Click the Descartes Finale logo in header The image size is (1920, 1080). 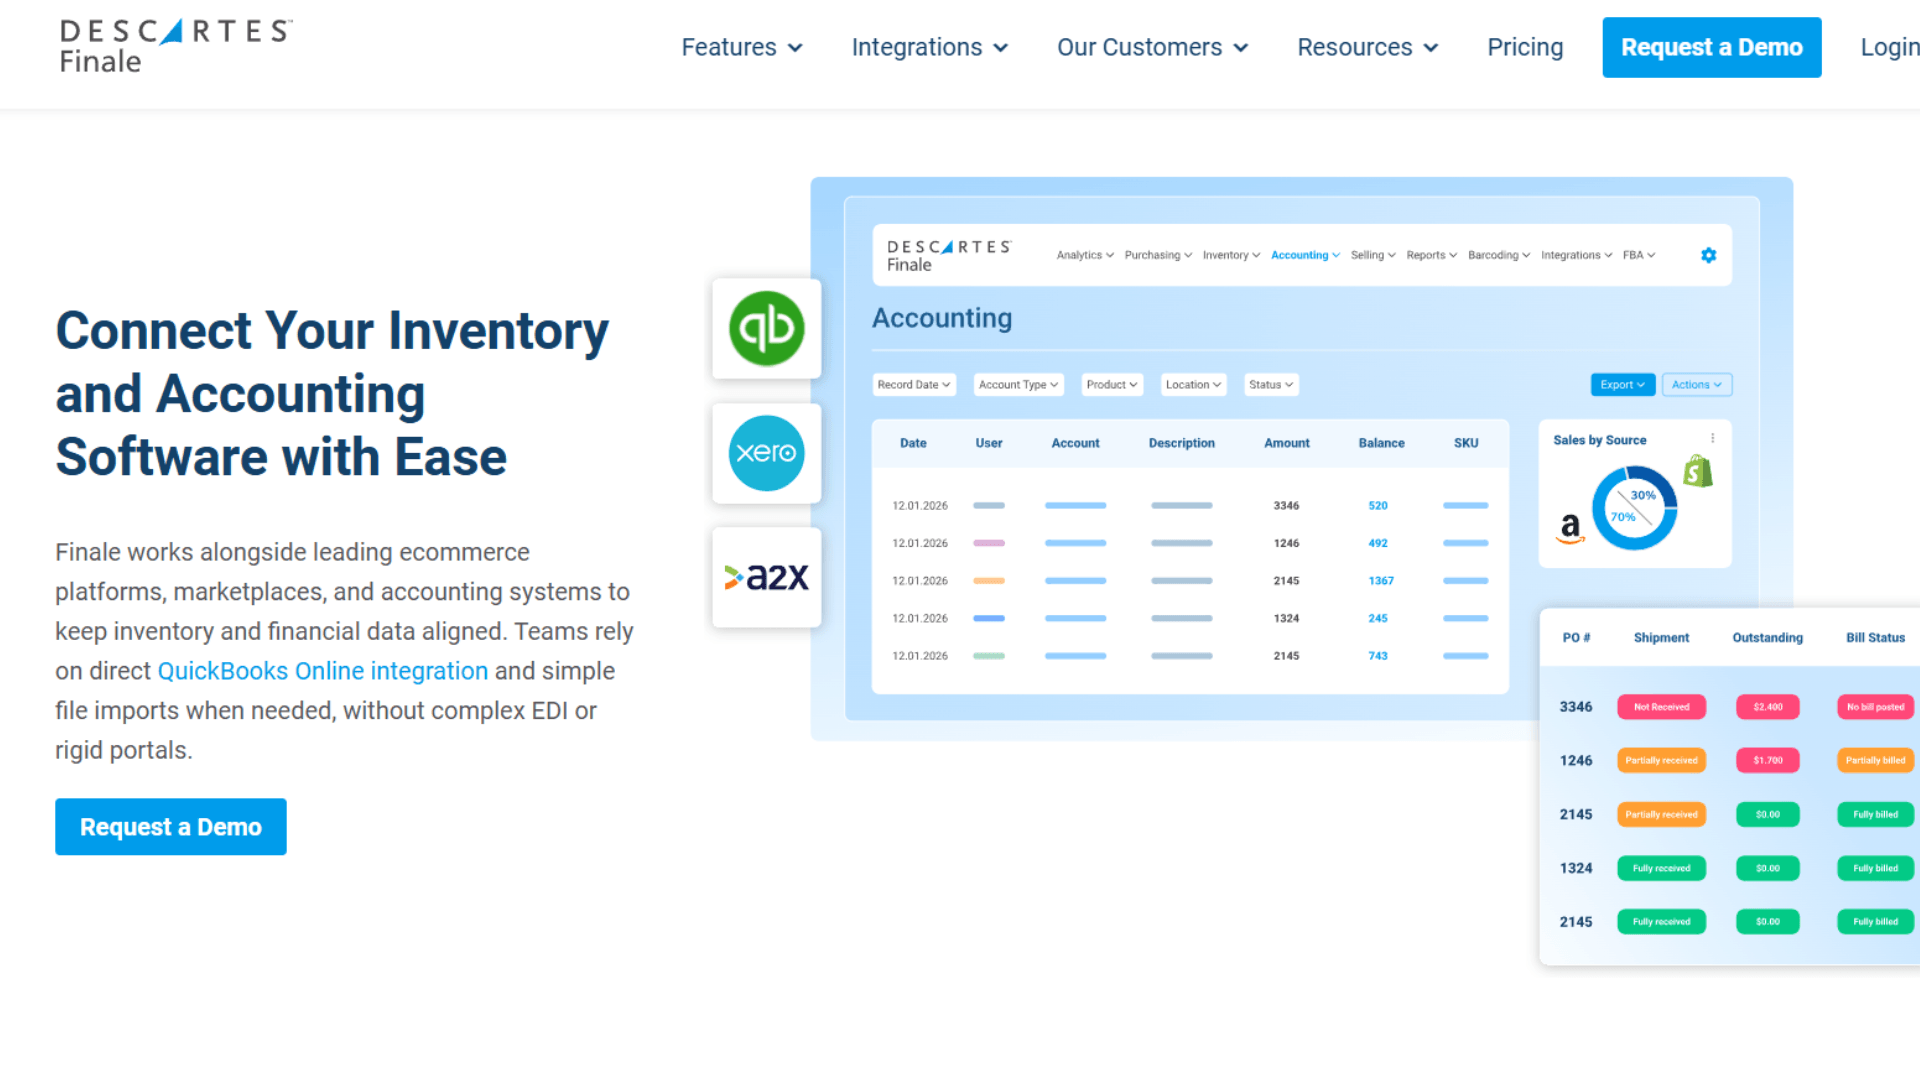(176, 46)
